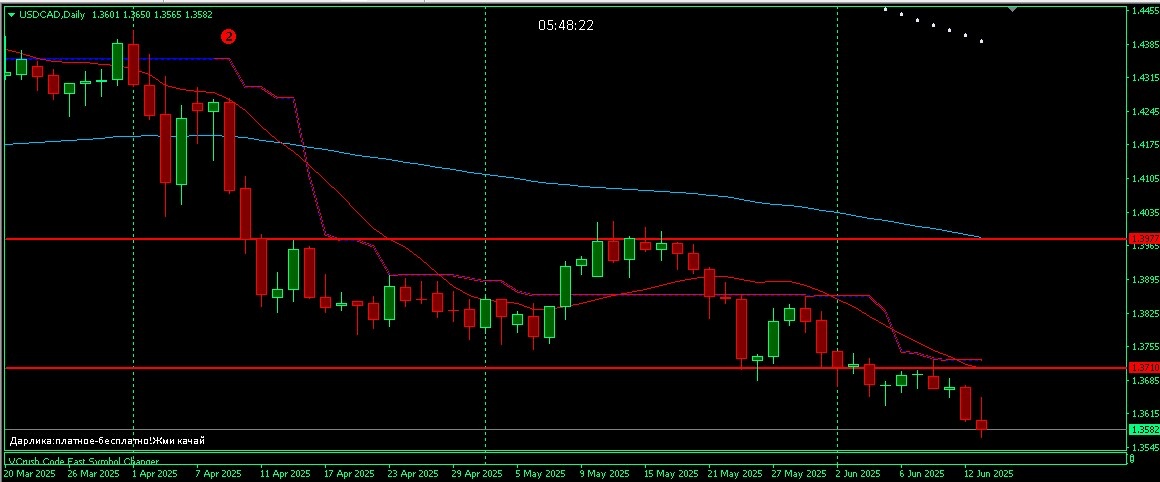Viewport: 1160px width, 482px height.
Task: Click the 17 Apr 2025 date label
Action: pos(350,473)
